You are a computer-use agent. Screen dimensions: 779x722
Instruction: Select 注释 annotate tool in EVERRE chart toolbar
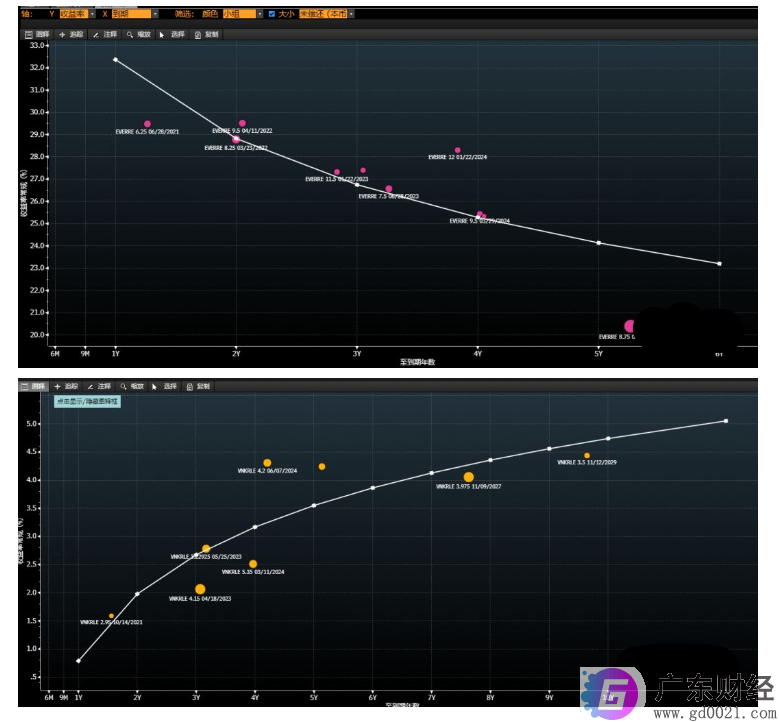click(105, 34)
